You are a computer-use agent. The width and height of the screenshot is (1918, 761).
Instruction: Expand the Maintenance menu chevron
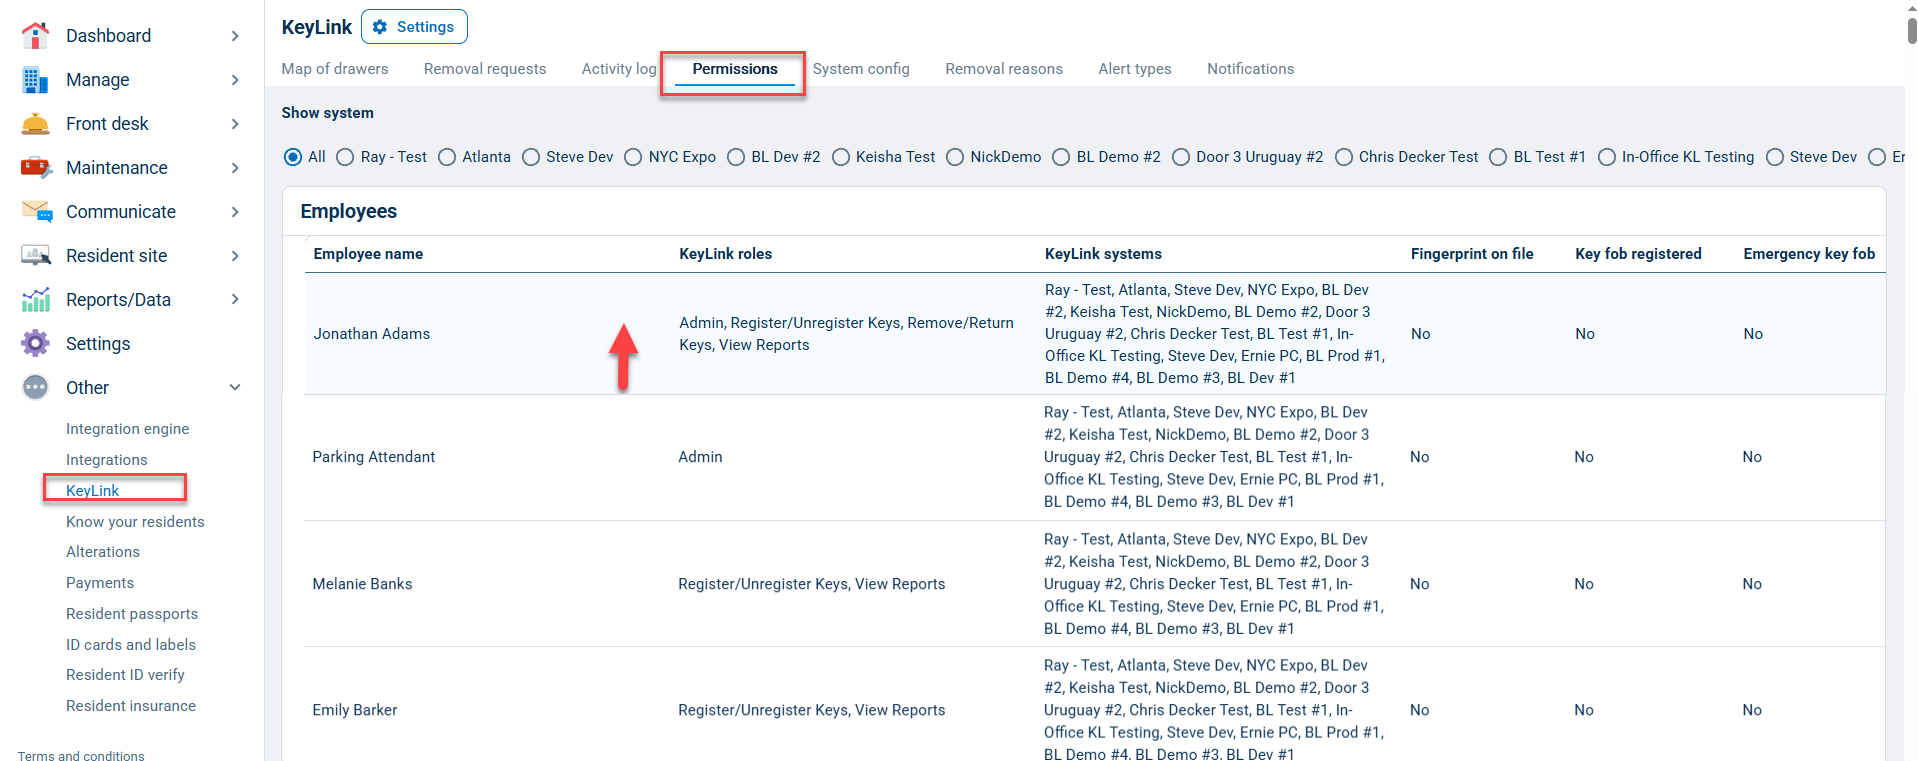(x=235, y=168)
